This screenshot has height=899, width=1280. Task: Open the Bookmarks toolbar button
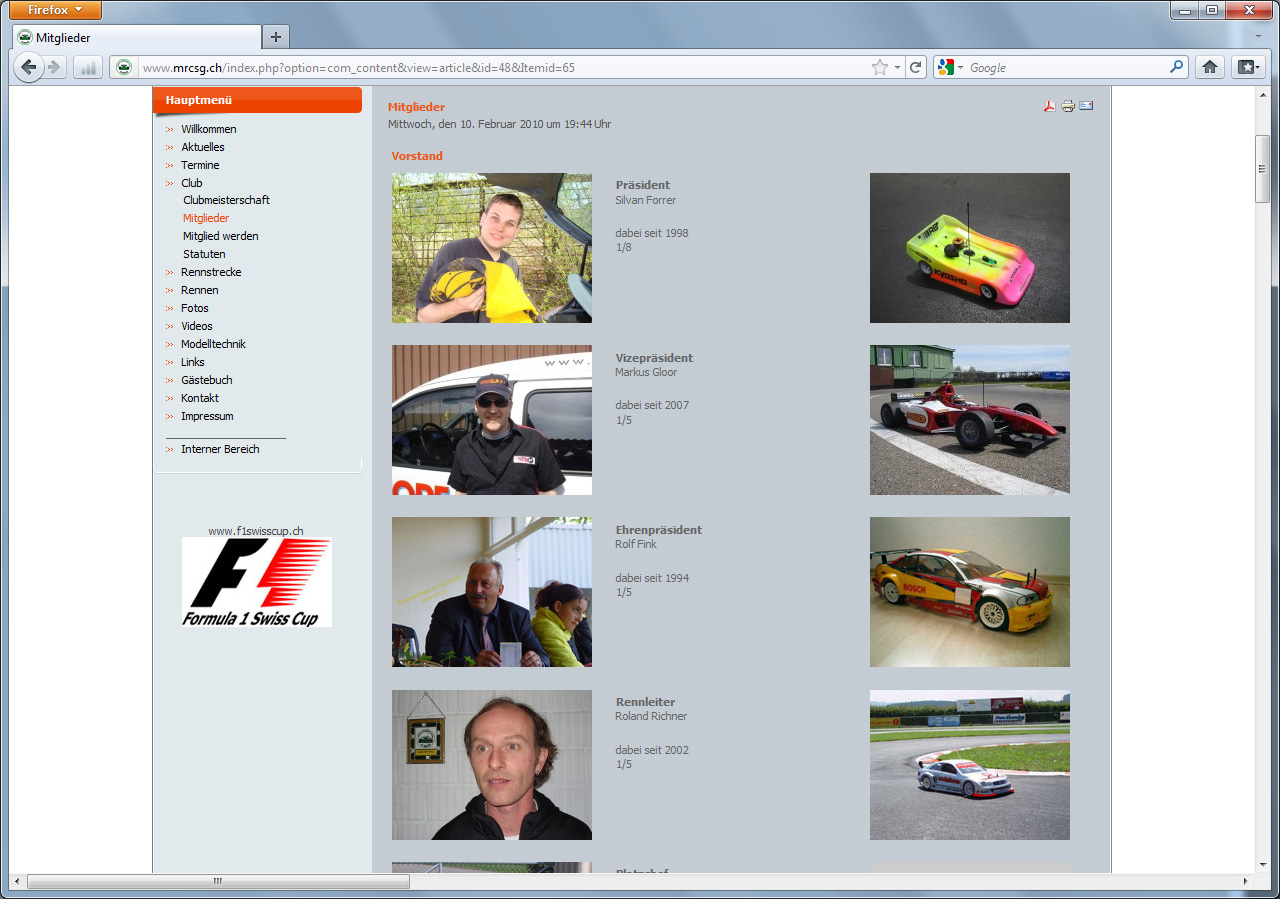(x=1248, y=67)
